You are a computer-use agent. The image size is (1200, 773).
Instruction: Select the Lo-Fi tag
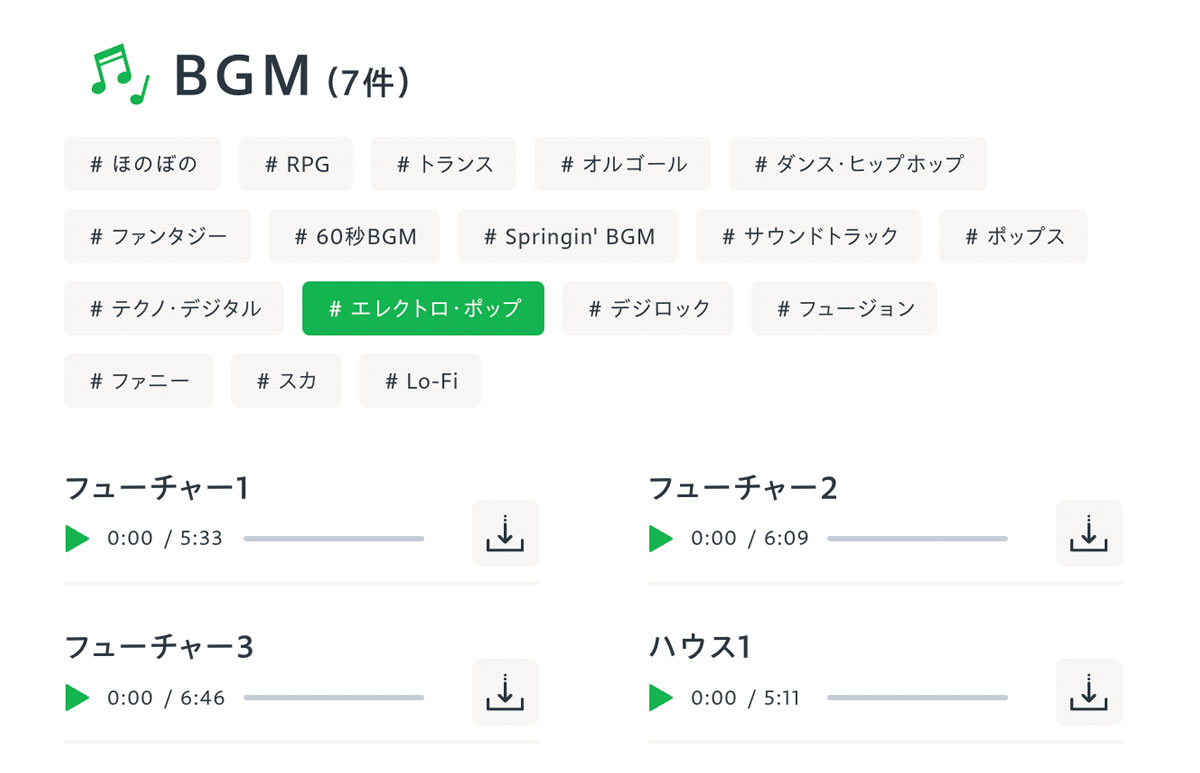(x=420, y=380)
